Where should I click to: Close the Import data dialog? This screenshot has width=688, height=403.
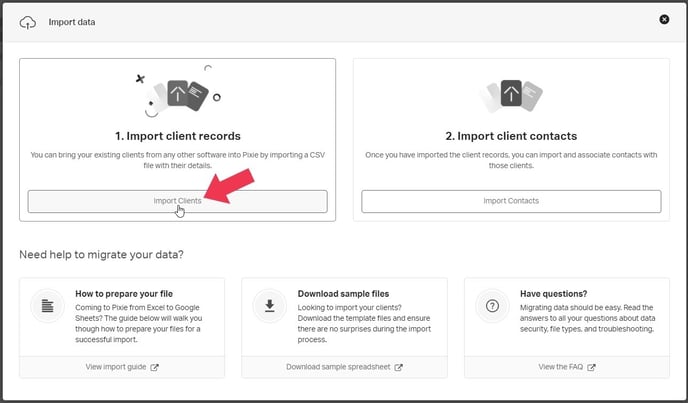coord(663,19)
